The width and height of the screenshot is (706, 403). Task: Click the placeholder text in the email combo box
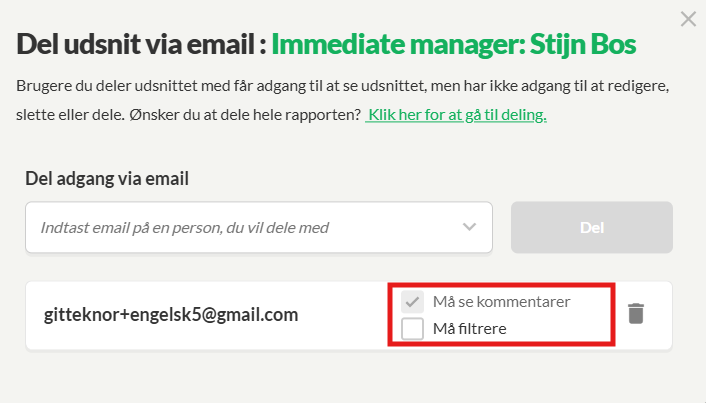click(184, 227)
